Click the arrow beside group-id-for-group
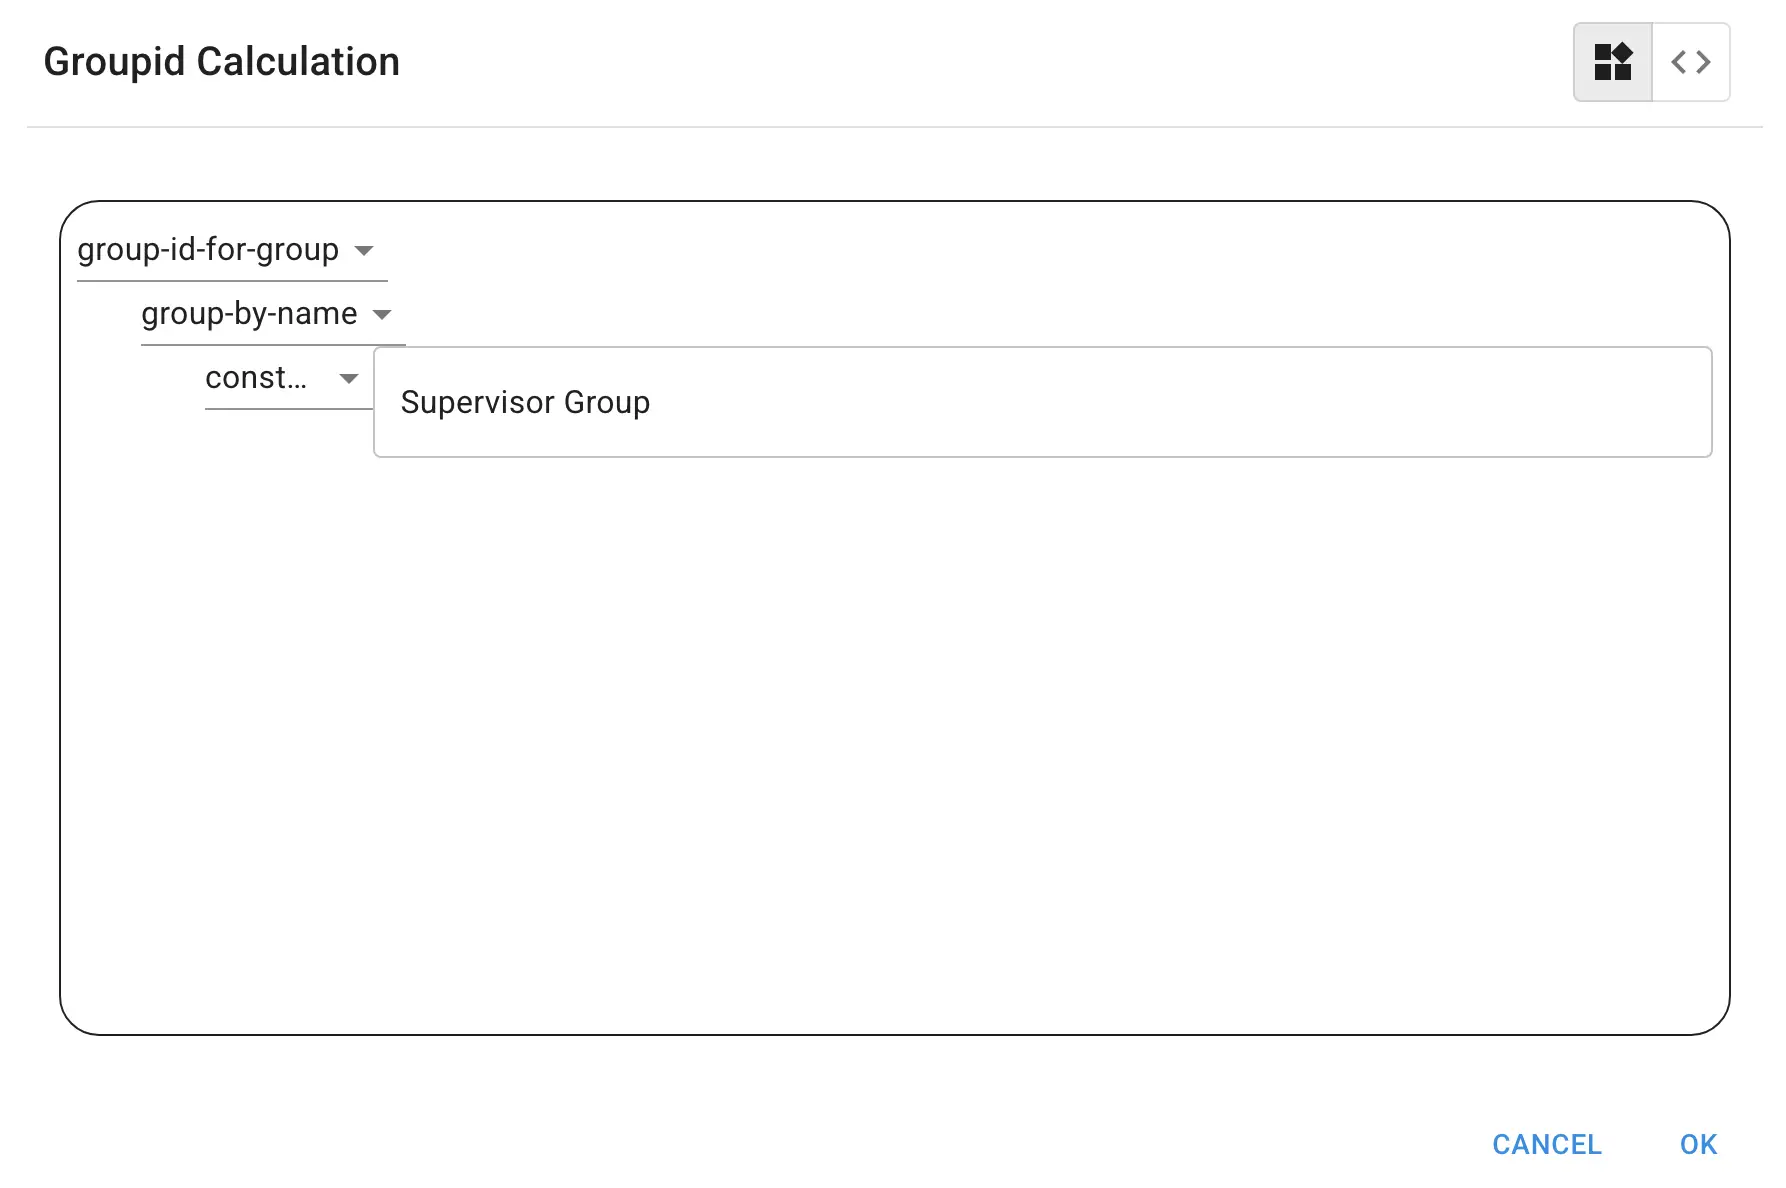 click(365, 250)
